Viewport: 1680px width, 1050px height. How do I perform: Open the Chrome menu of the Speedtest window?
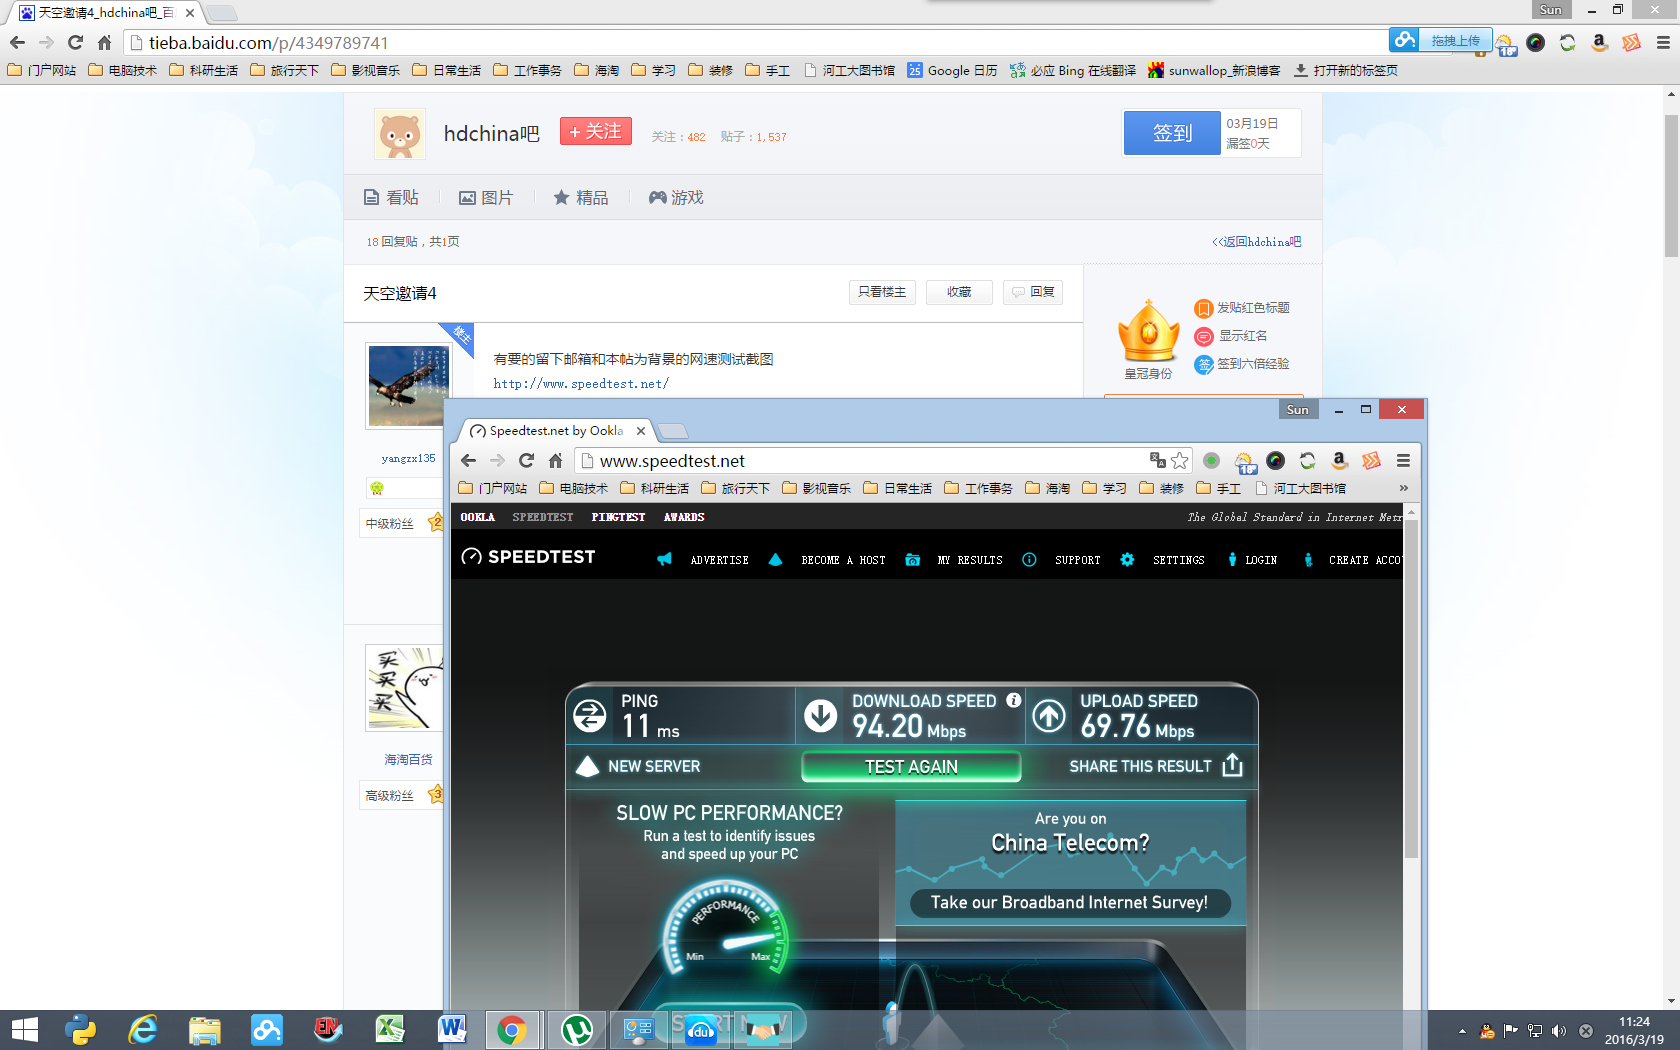1403,460
